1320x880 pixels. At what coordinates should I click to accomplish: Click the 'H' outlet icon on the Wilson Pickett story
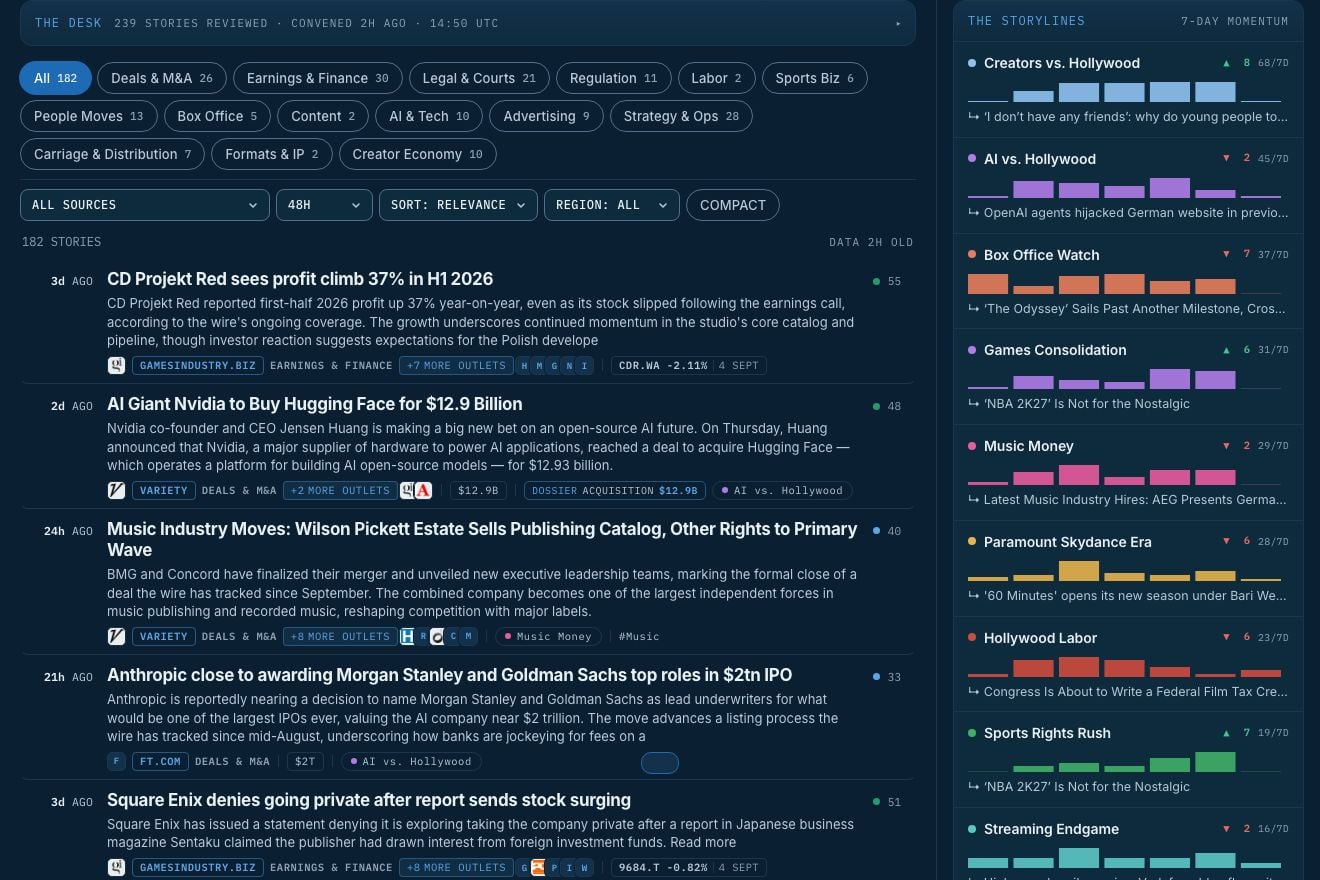pyautogui.click(x=407, y=636)
